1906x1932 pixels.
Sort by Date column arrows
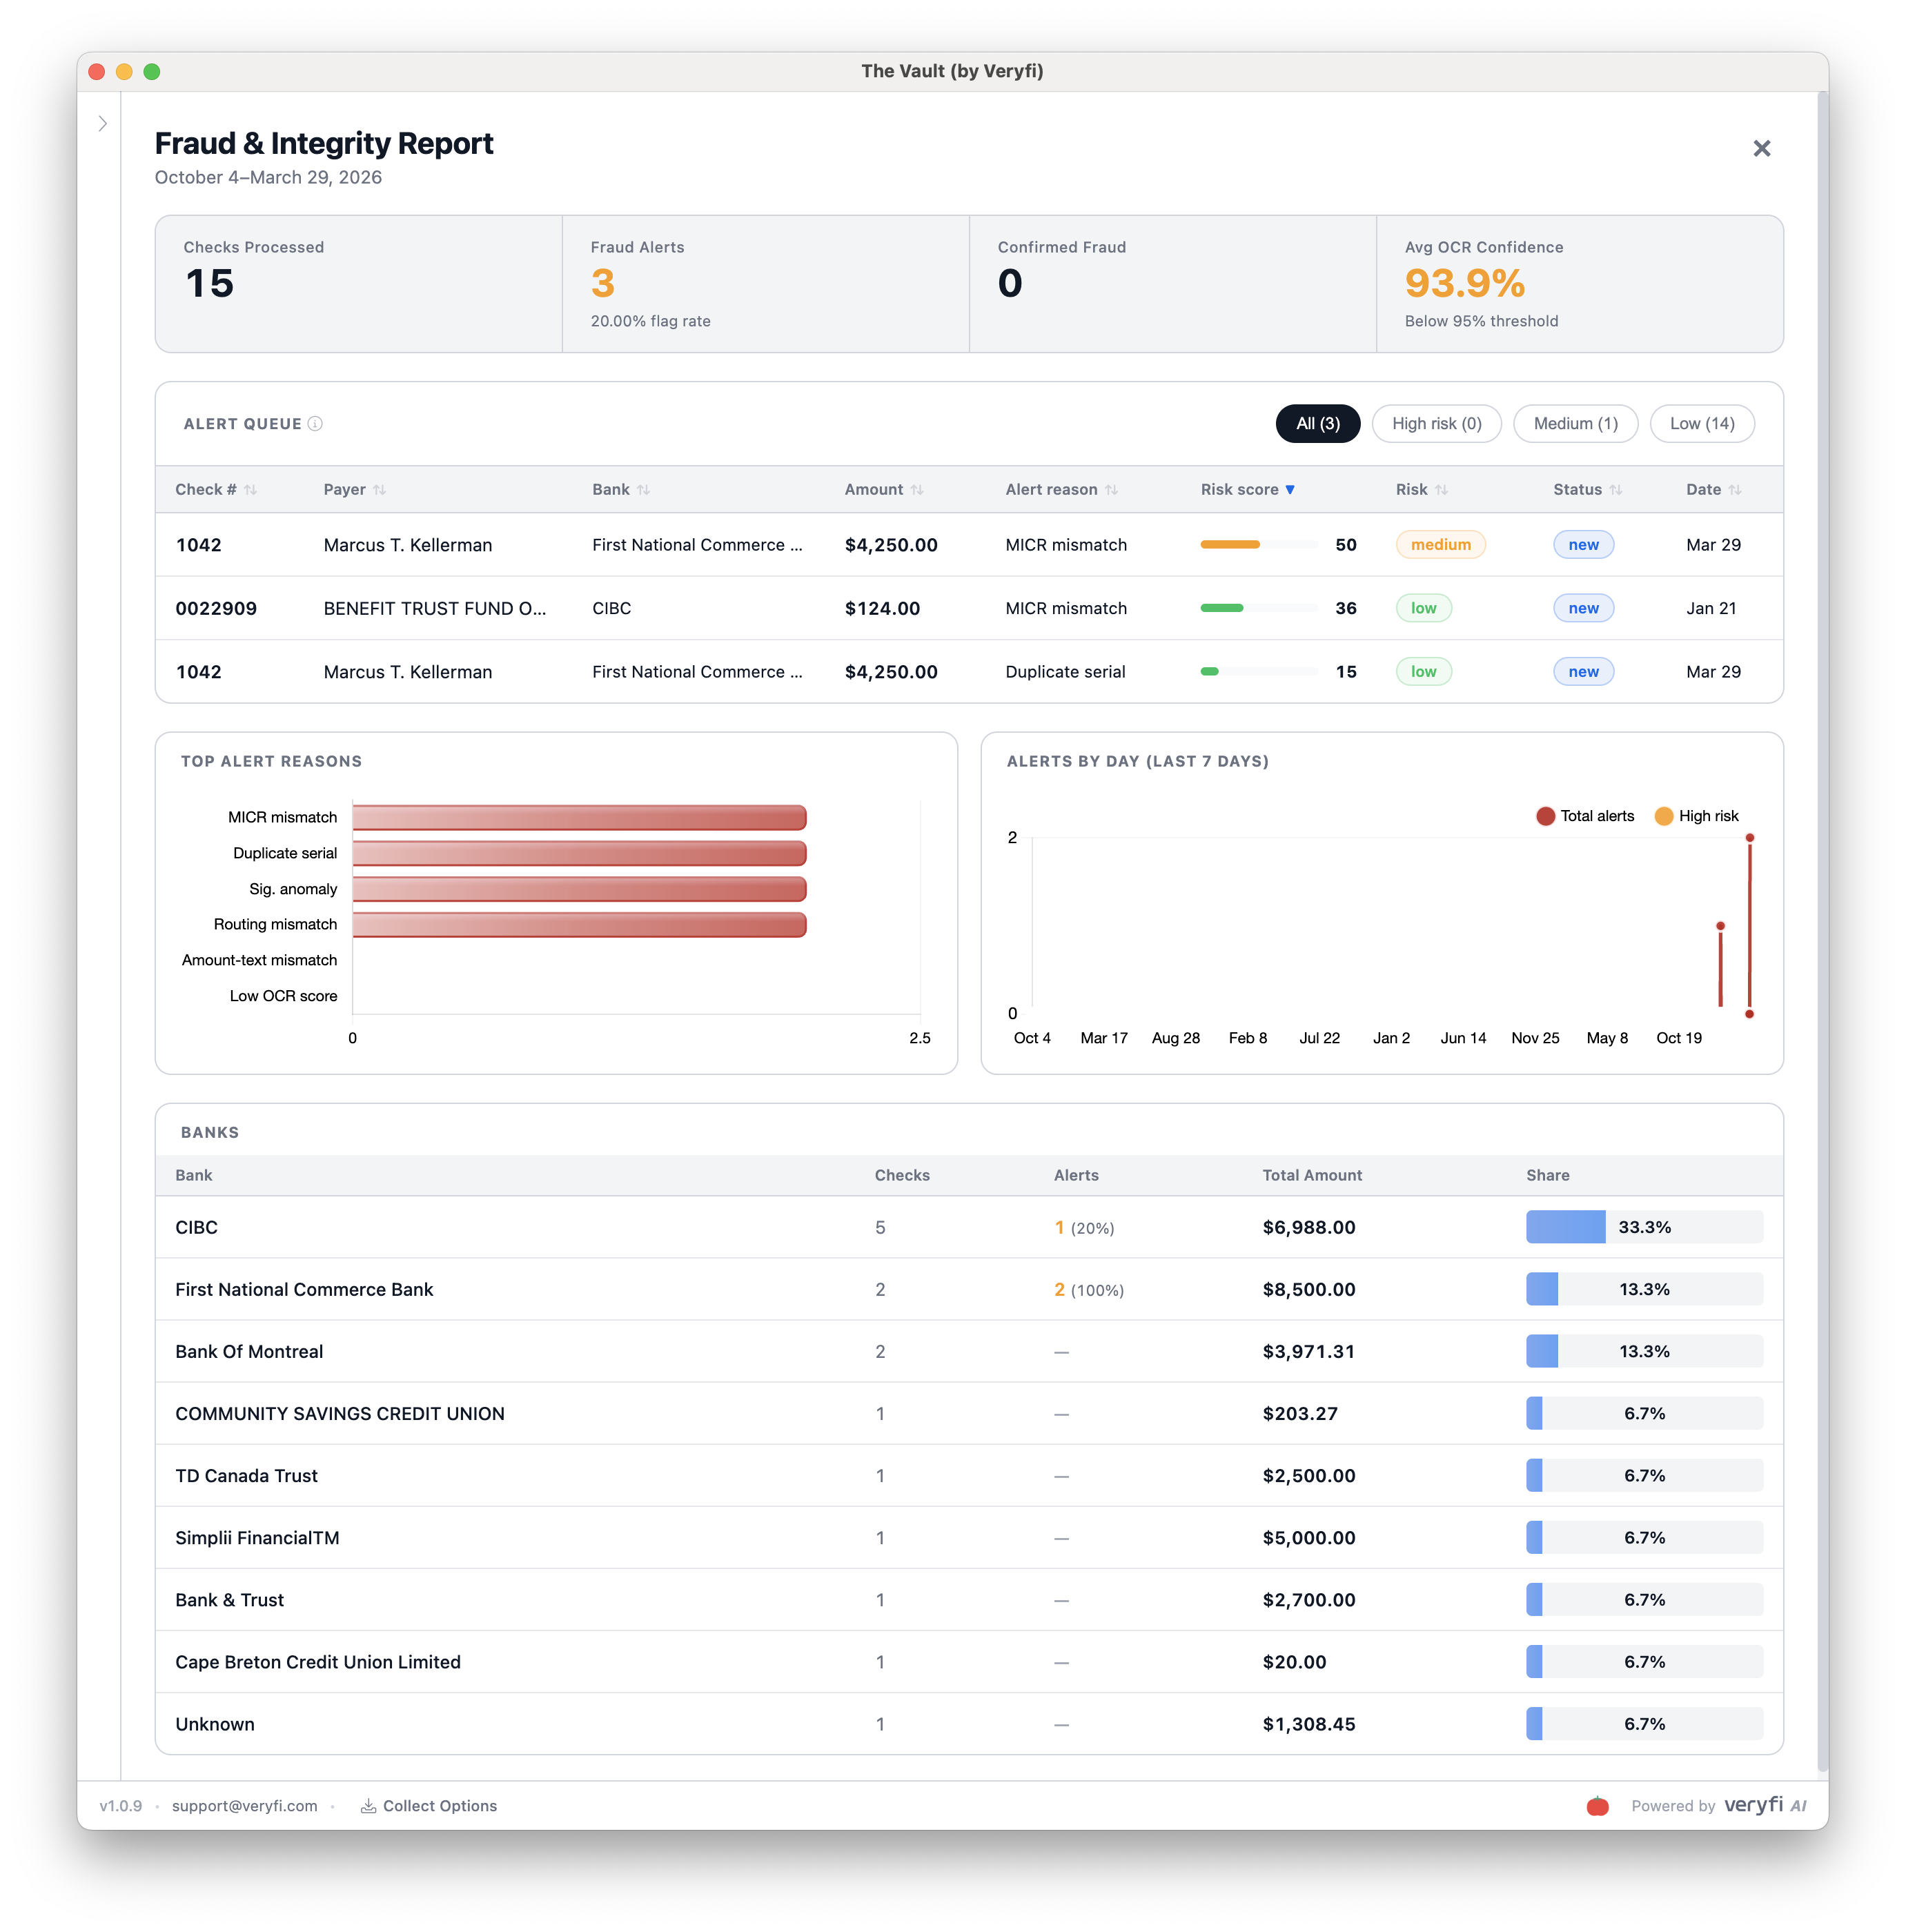tap(1735, 490)
